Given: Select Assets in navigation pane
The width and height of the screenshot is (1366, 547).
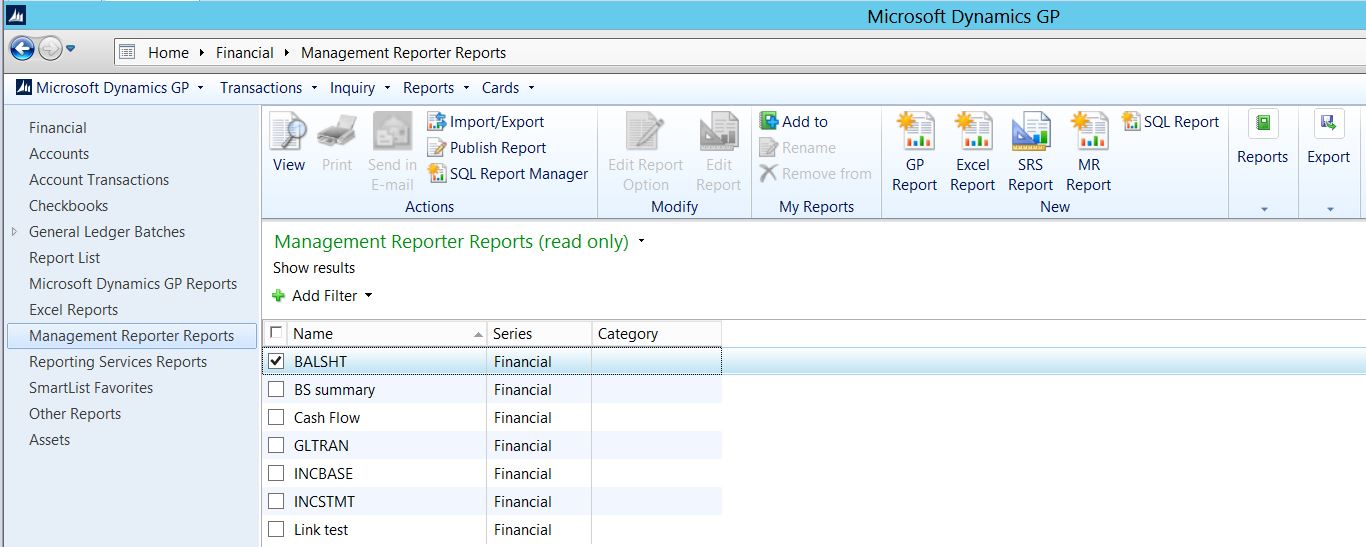Looking at the screenshot, I should tap(49, 439).
